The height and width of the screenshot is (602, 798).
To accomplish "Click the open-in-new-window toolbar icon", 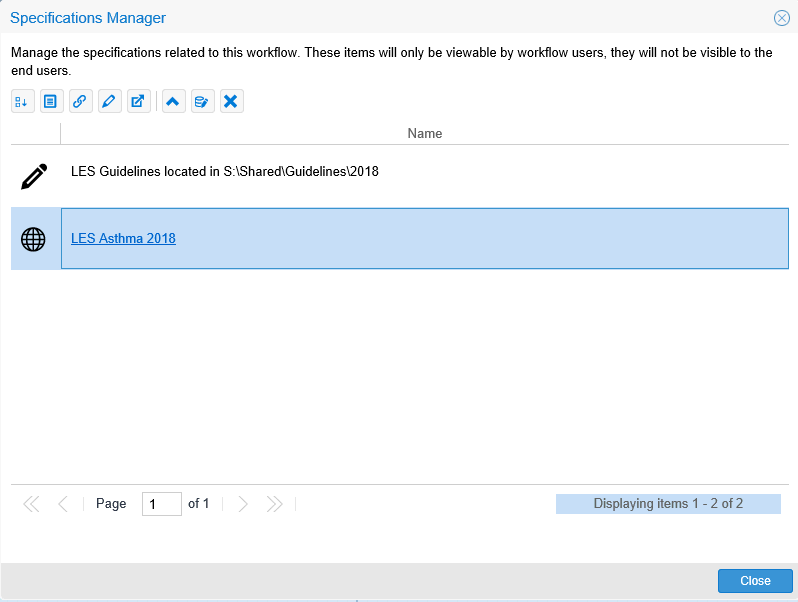I will pyautogui.click(x=139, y=101).
